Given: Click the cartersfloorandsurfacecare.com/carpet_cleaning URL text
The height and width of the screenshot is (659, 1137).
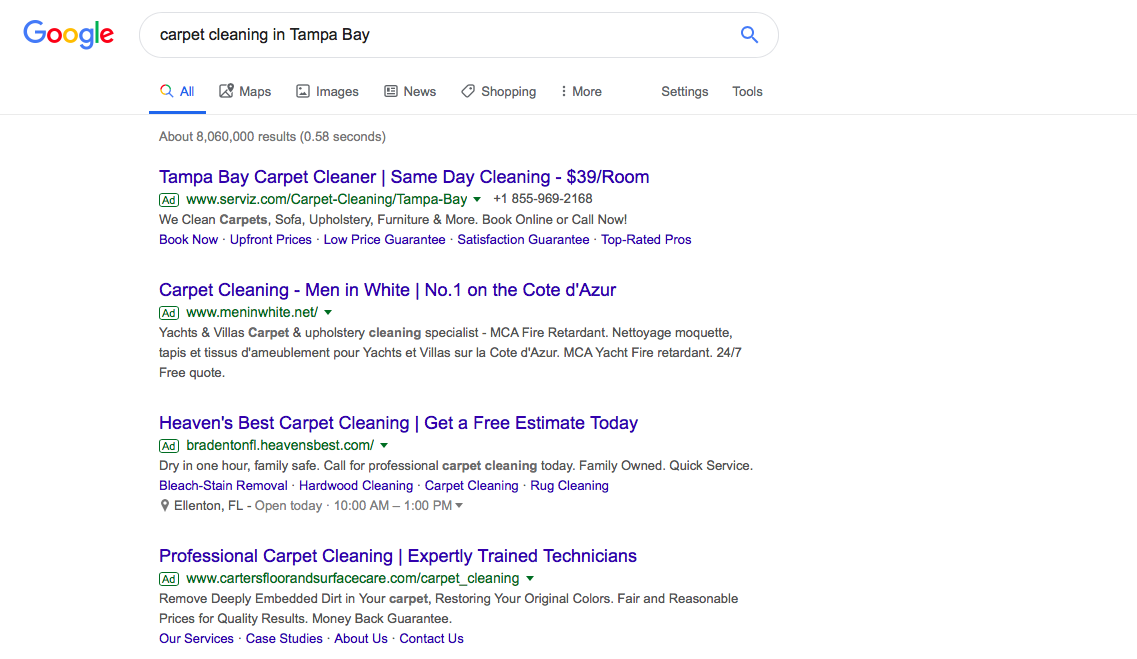Looking at the screenshot, I should point(352,579).
